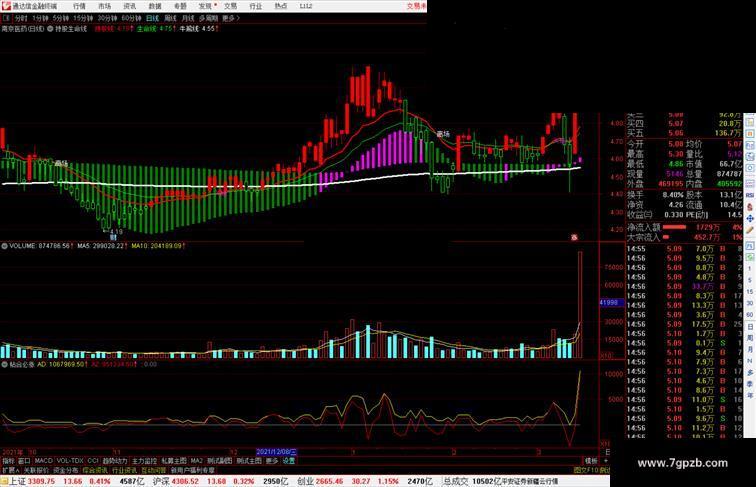Switch chart to 5分钟 period
This screenshot has height=487, width=756.
[61, 18]
